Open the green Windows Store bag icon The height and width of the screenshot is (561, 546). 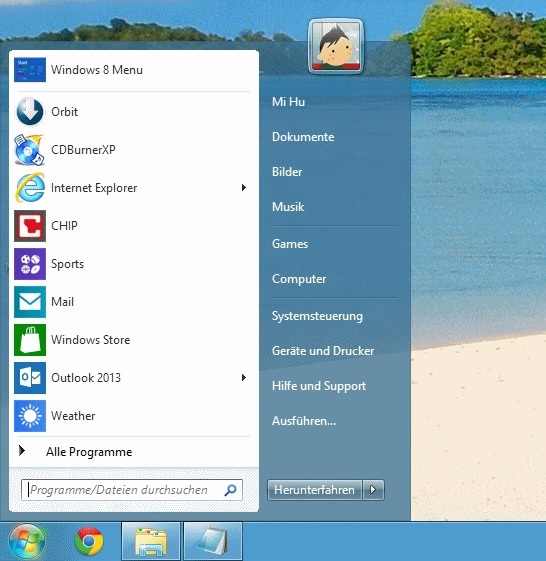click(30, 340)
